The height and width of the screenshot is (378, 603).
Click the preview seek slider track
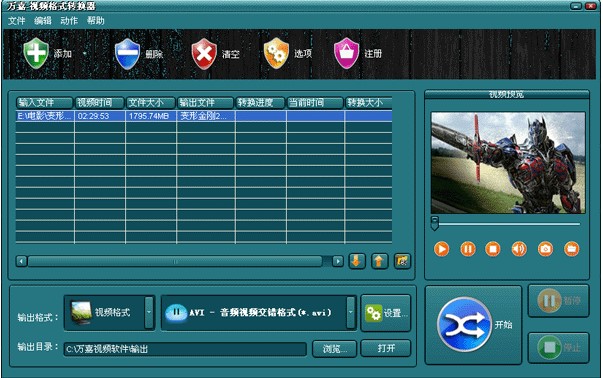pos(509,223)
